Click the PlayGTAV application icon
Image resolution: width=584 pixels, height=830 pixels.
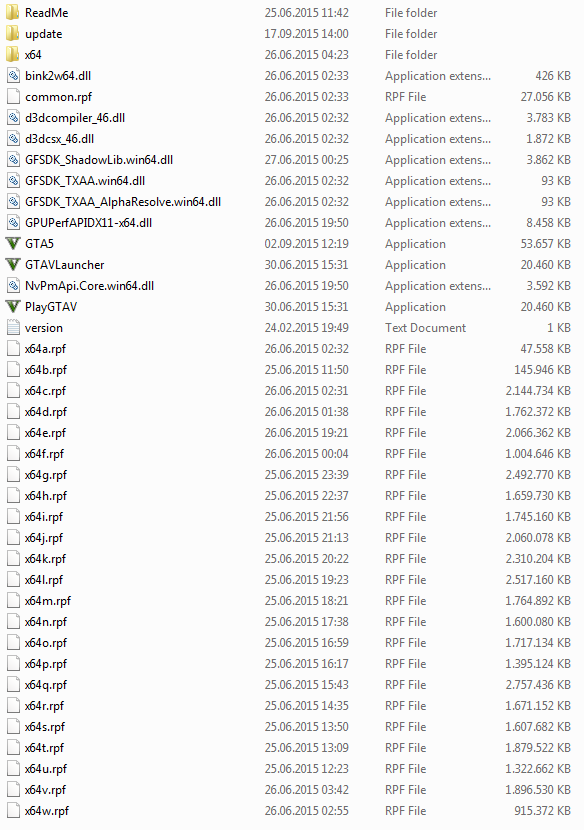pos(13,306)
